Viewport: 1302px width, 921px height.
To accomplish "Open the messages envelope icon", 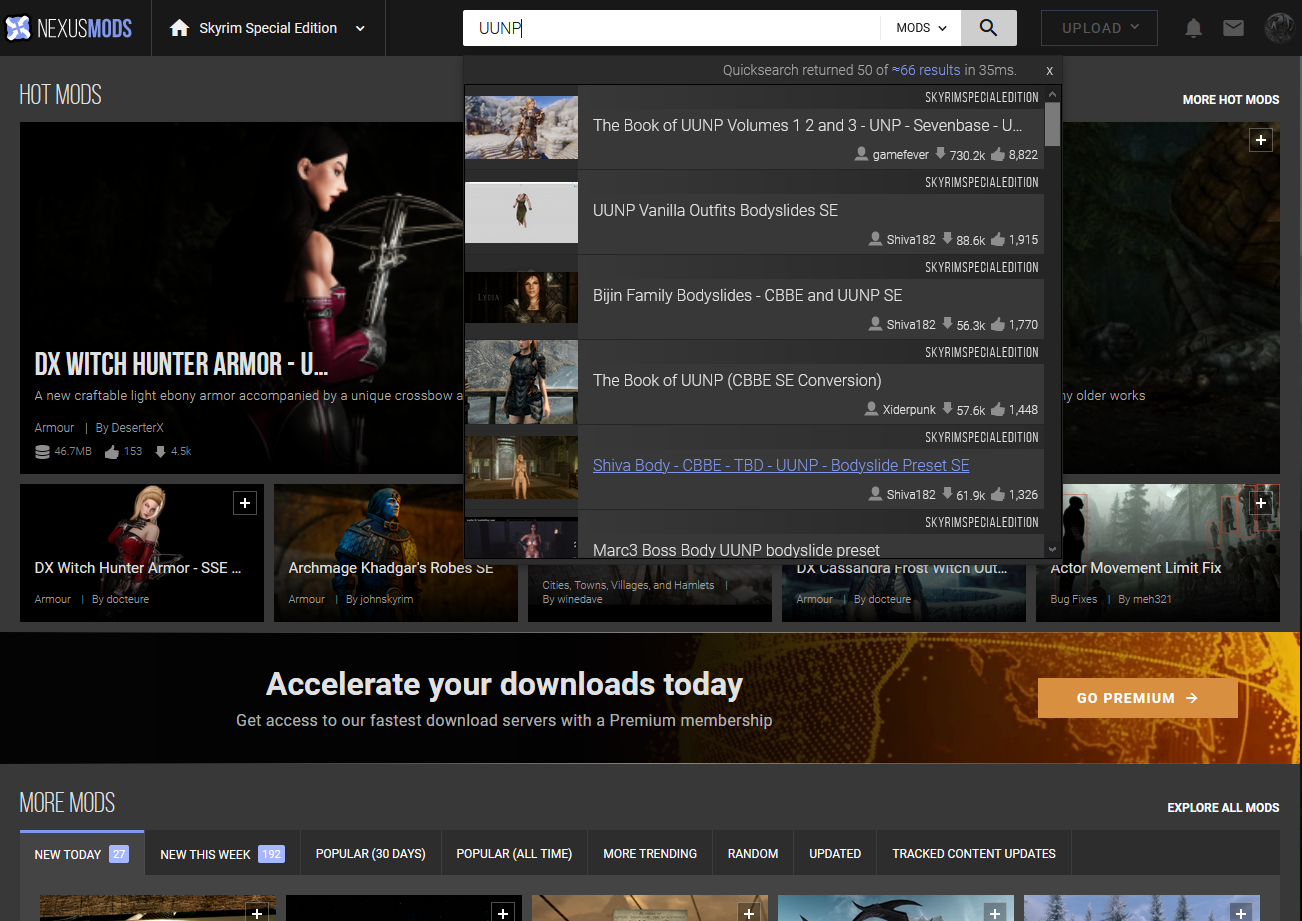I will pos(1233,28).
